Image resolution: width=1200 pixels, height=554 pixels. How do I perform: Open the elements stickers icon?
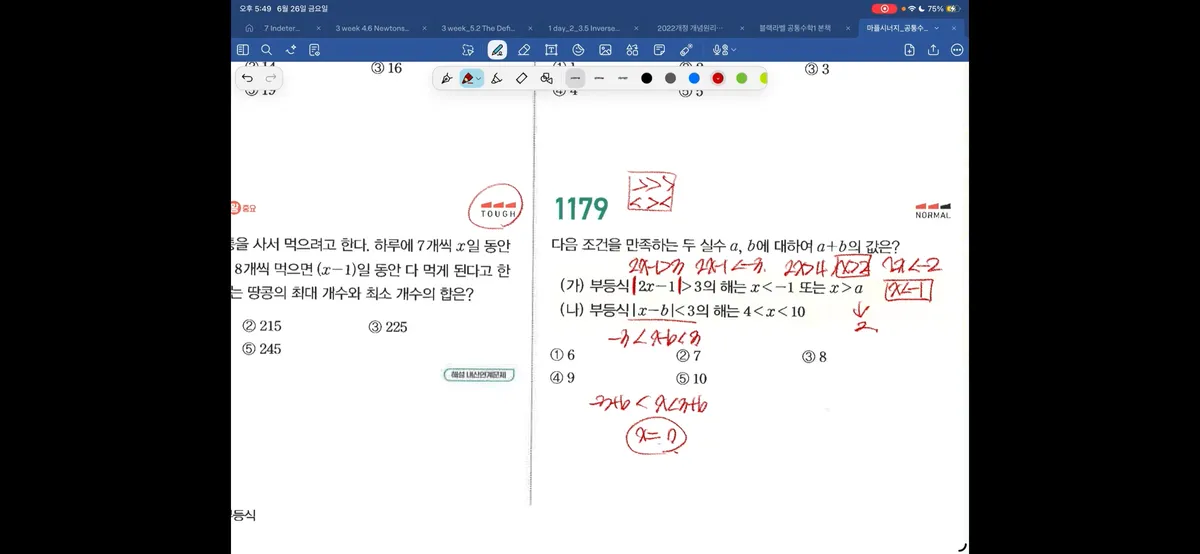pos(632,49)
